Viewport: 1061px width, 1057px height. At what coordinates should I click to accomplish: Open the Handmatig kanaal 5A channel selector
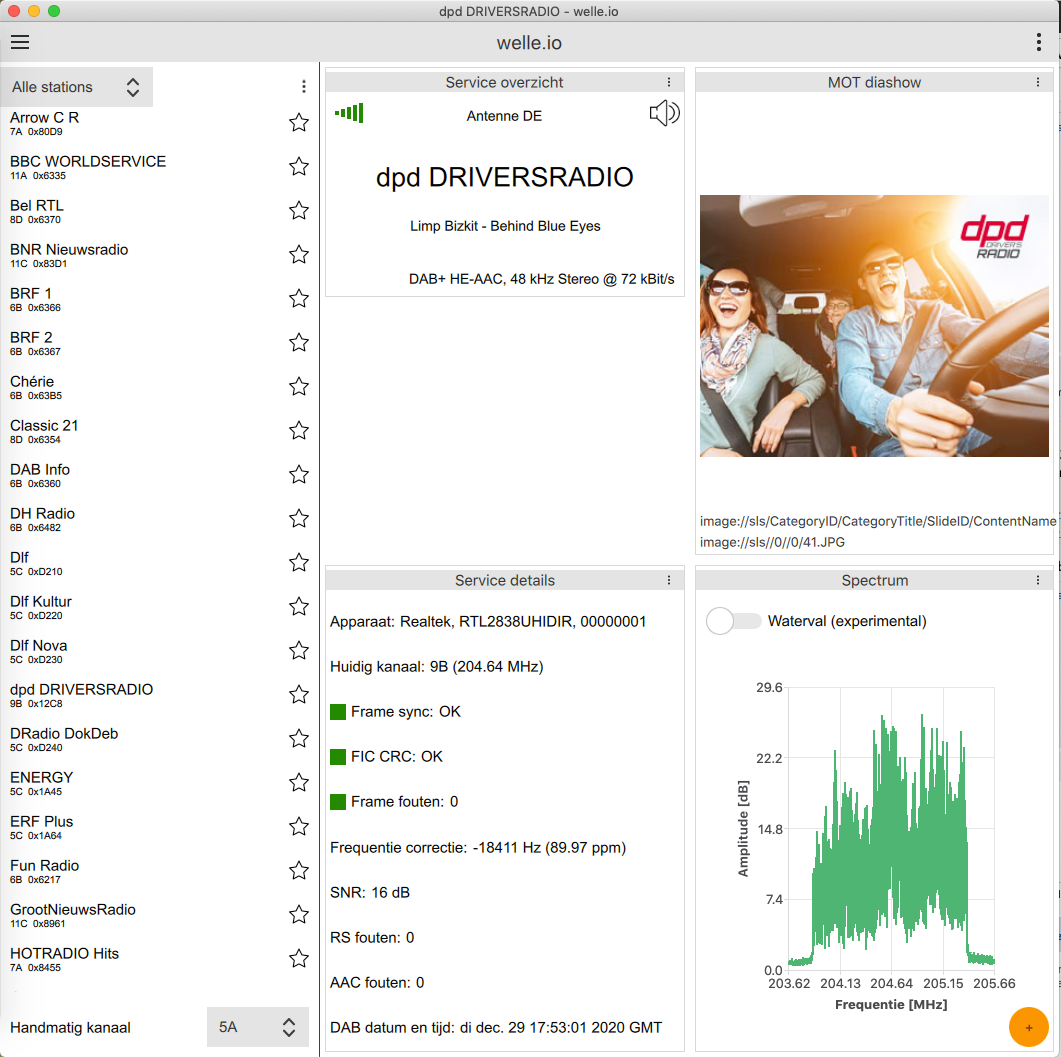point(258,1027)
